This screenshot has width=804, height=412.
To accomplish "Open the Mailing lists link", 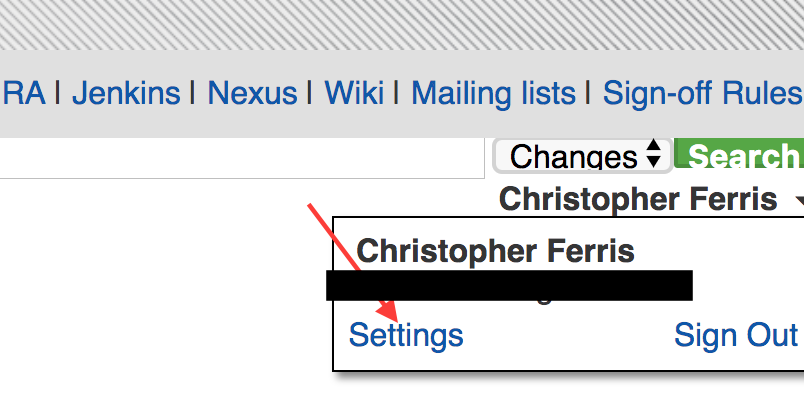I will tap(493, 93).
